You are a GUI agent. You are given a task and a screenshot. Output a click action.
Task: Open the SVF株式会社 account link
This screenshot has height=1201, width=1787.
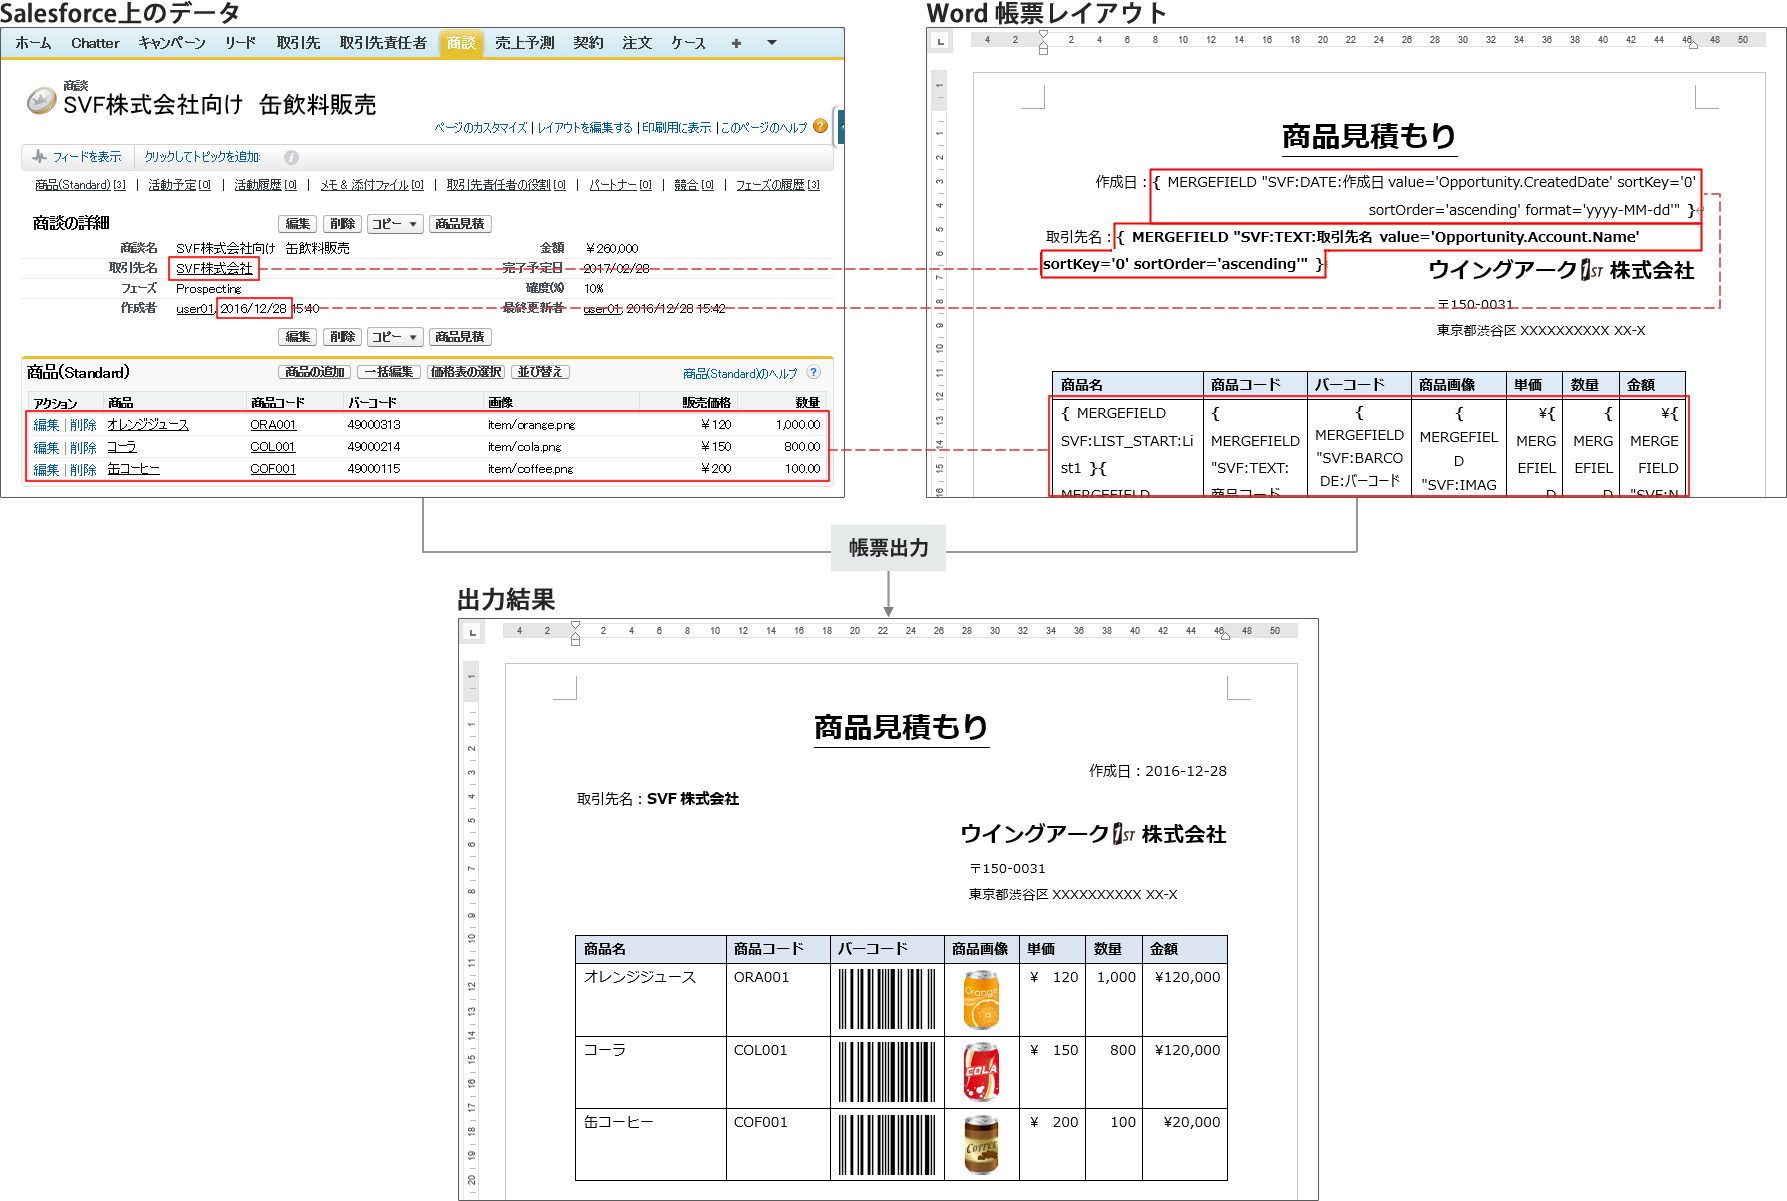point(214,268)
